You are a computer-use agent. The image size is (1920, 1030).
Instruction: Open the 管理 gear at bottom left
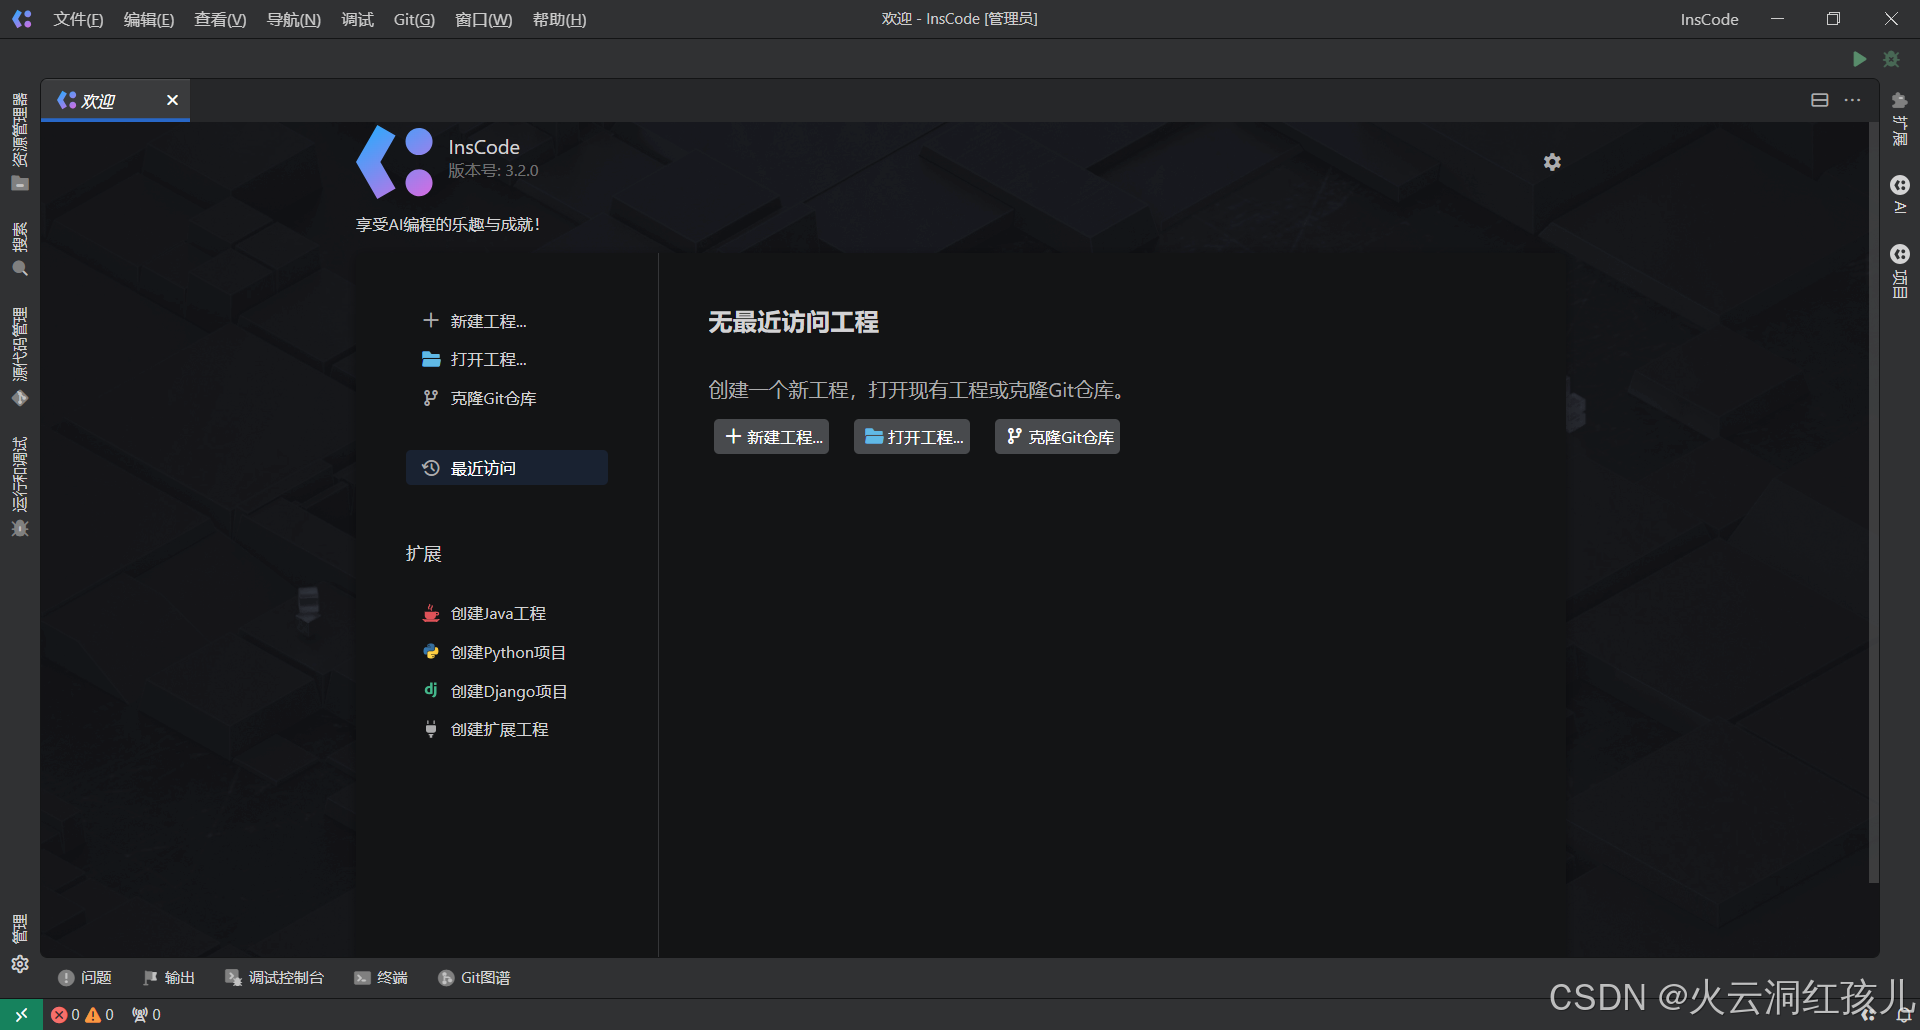[x=20, y=963]
